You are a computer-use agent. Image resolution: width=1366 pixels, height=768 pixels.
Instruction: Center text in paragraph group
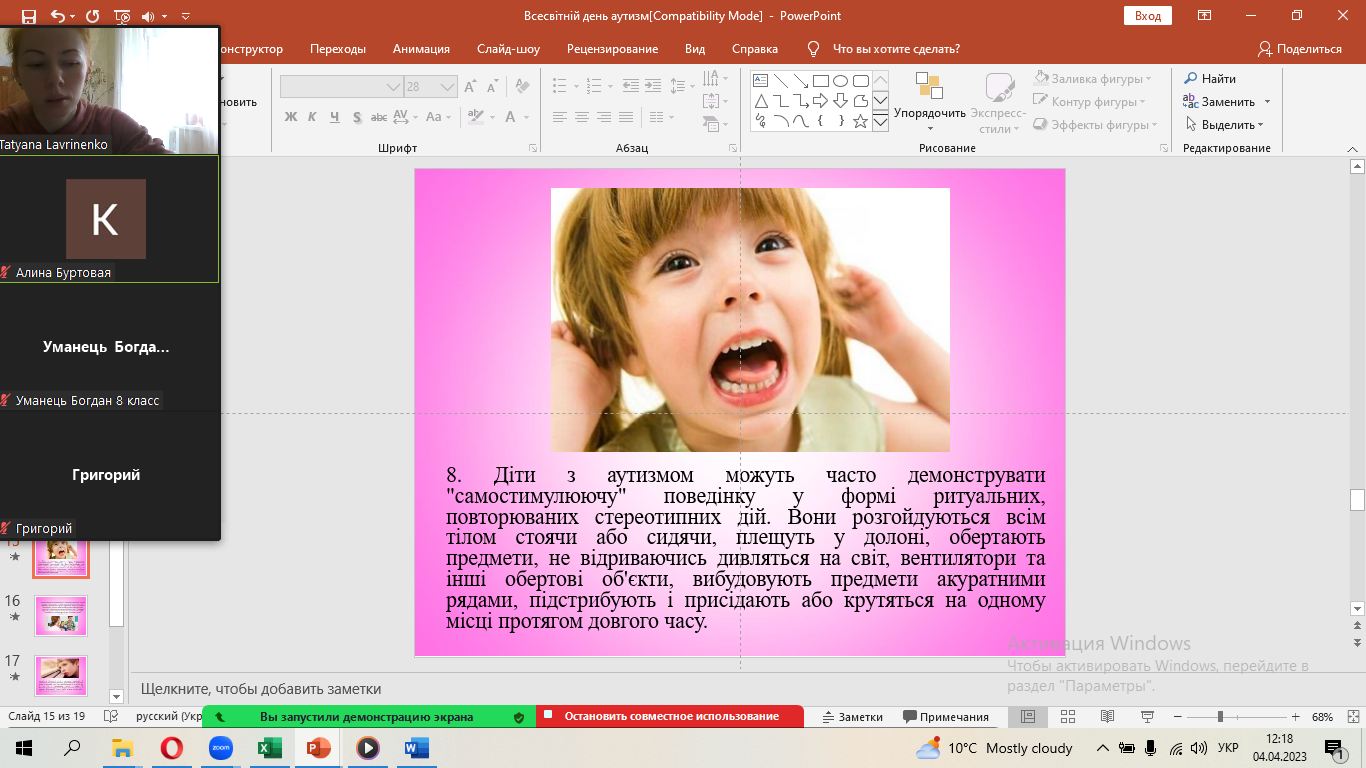coord(582,117)
